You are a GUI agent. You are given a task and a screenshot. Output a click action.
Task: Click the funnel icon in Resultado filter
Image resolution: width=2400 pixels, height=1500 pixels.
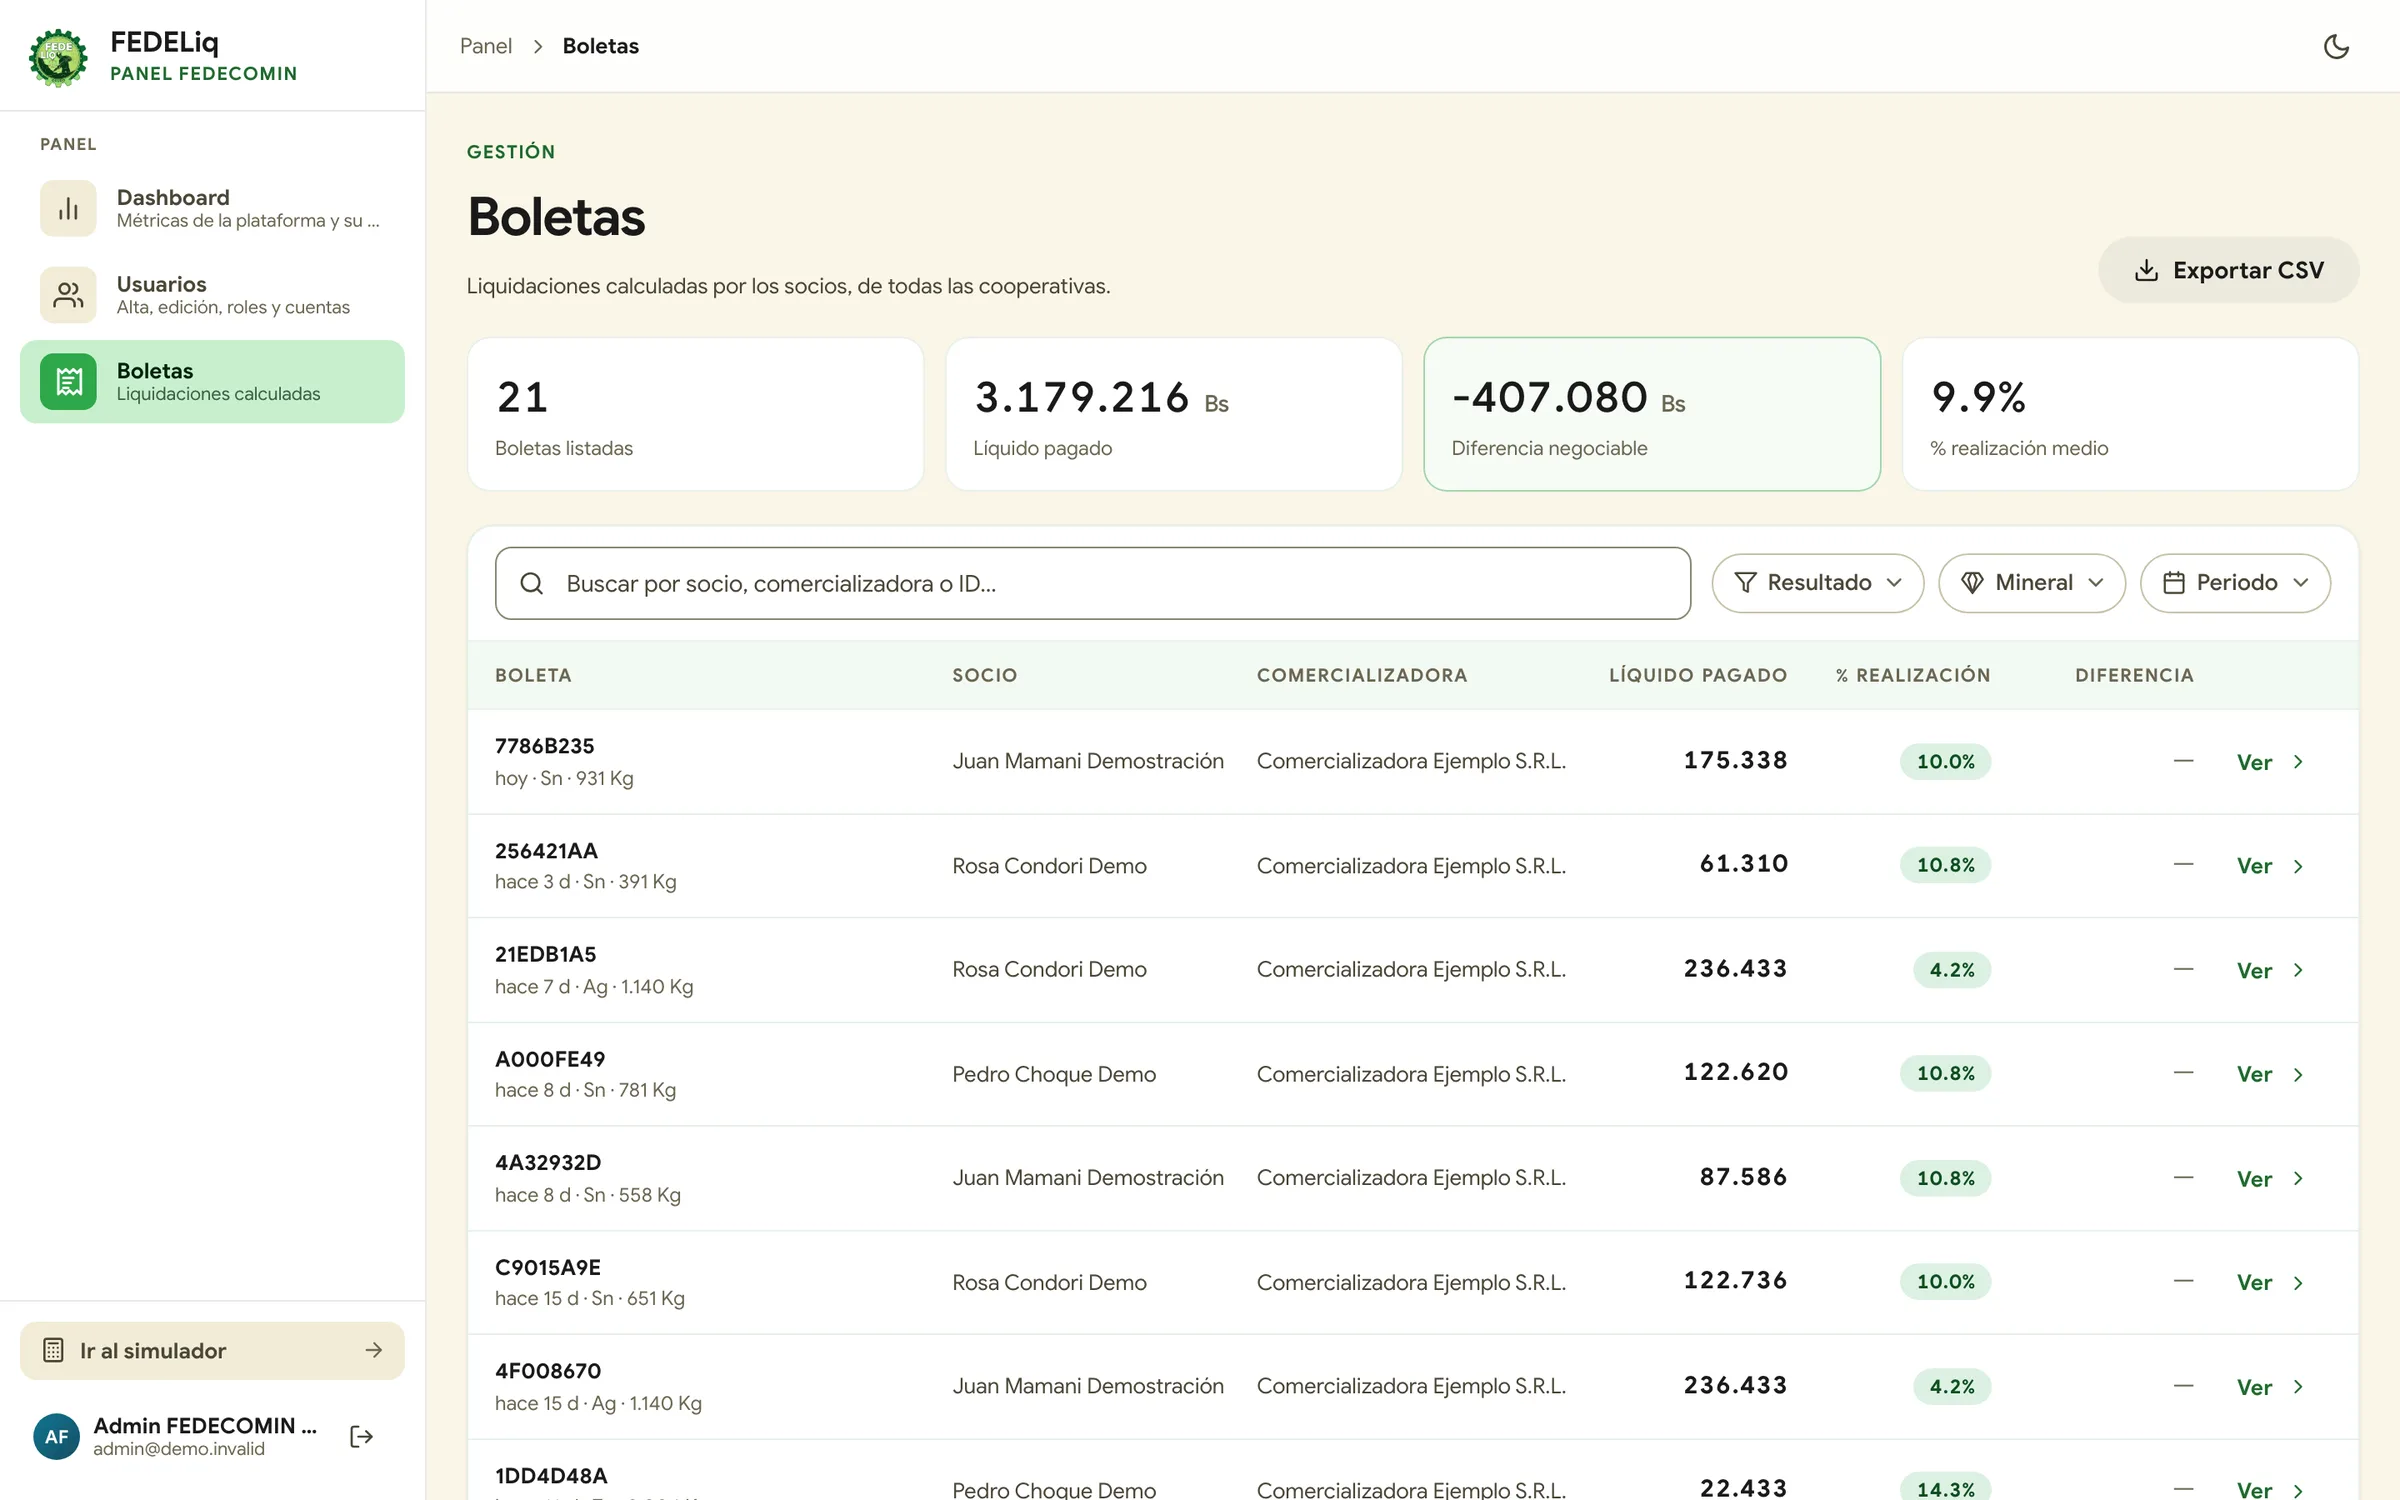pyautogui.click(x=1745, y=582)
